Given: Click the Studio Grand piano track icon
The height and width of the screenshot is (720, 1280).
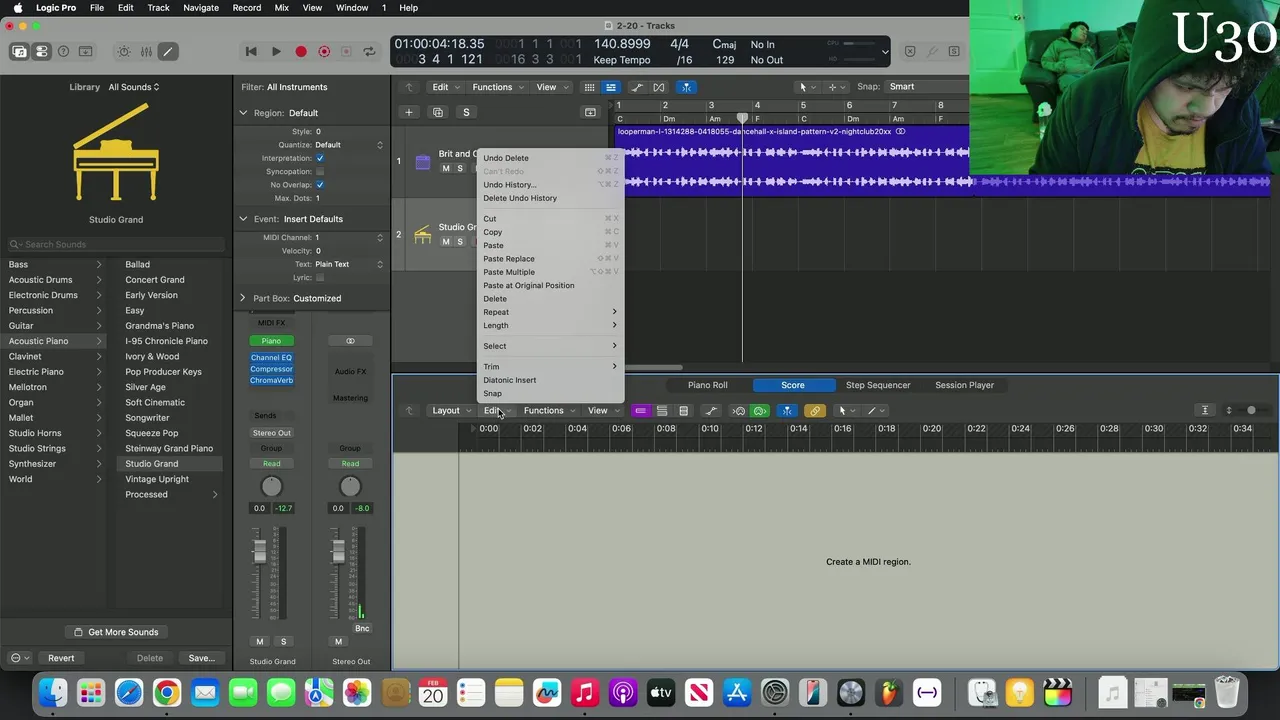Looking at the screenshot, I should point(423,234).
